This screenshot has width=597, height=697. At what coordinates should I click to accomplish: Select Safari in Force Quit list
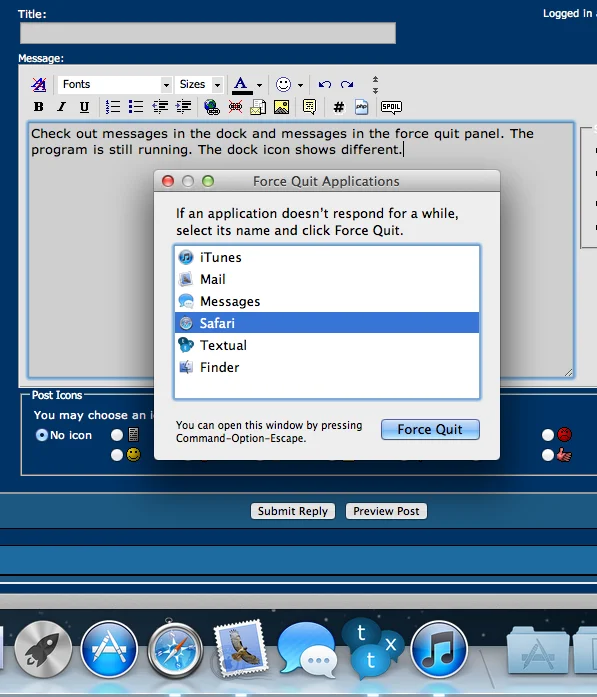[x=327, y=323]
